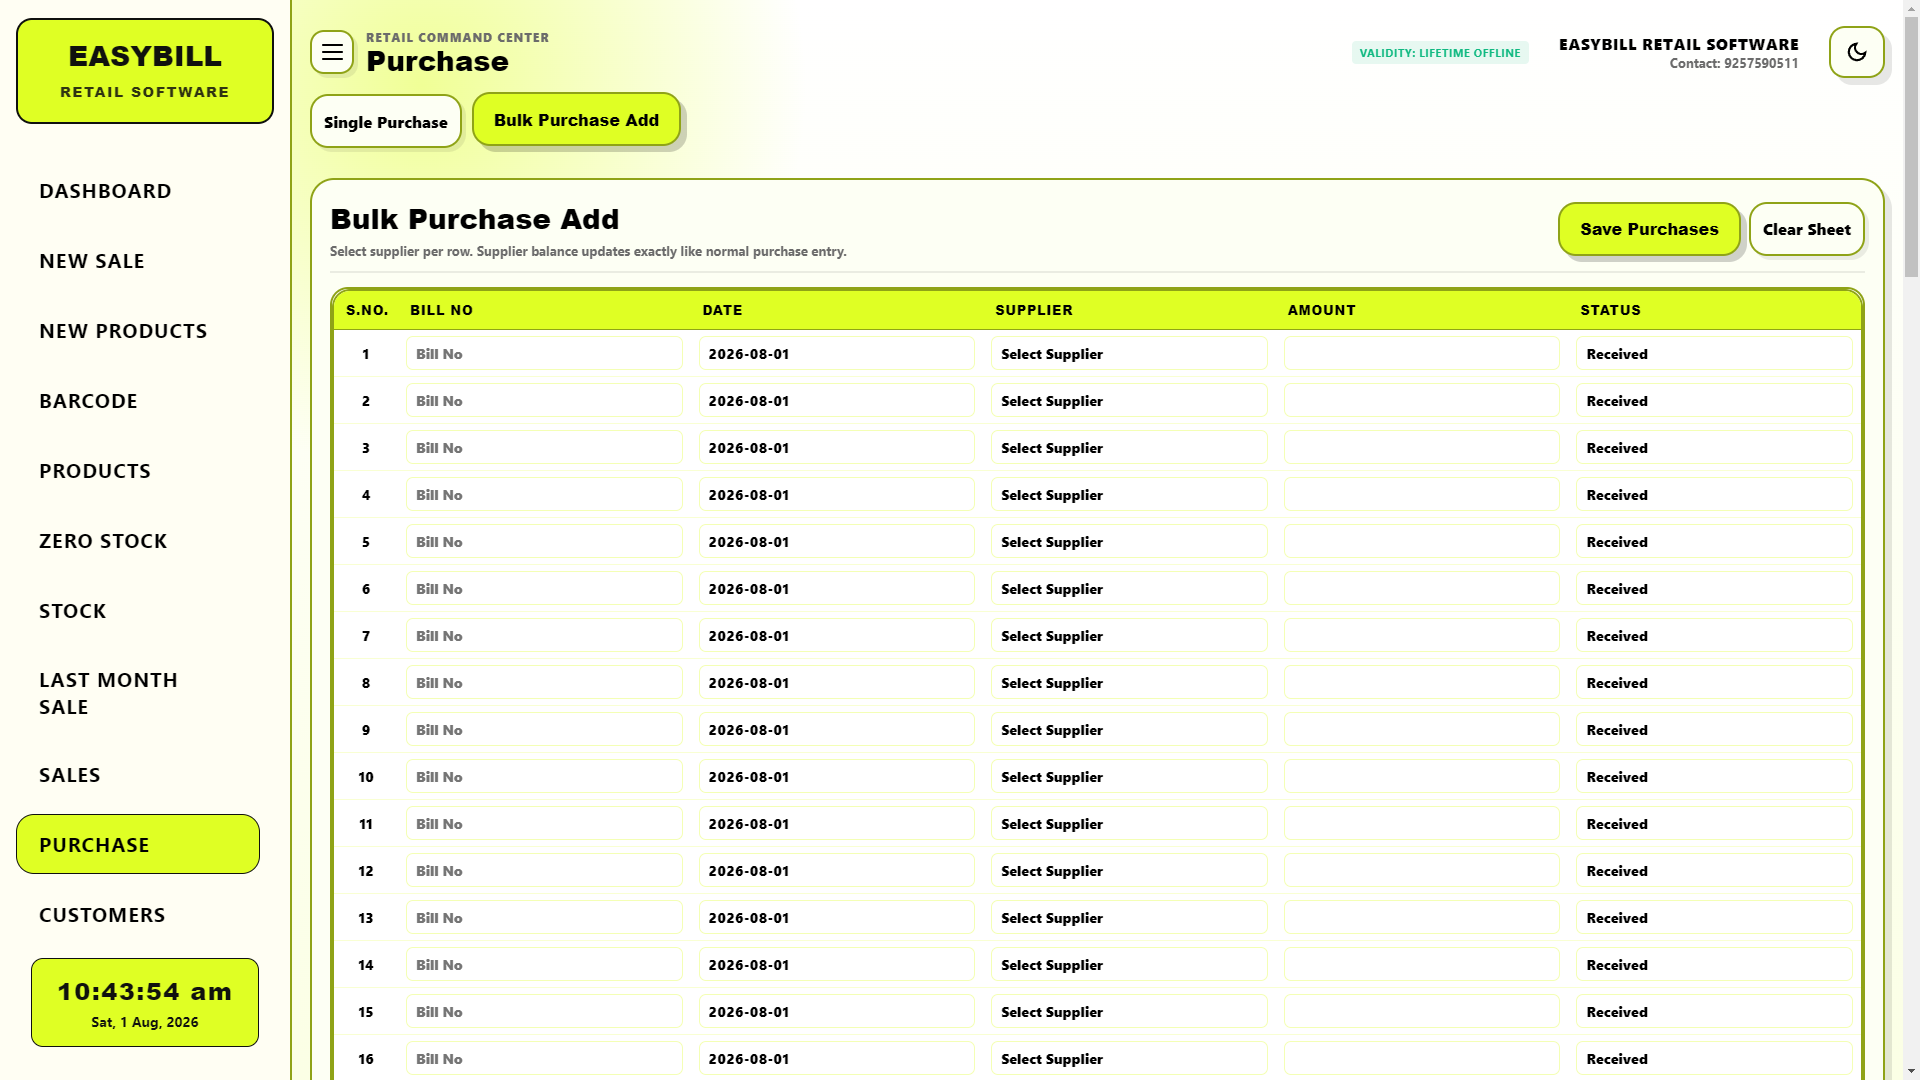Open supplier dropdown in row 16
The height and width of the screenshot is (1080, 1920).
(x=1129, y=1059)
